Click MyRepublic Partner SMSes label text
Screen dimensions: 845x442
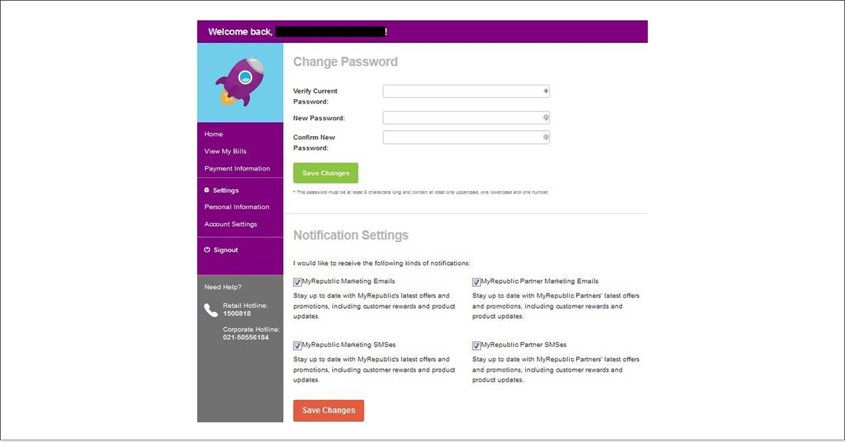pos(523,345)
